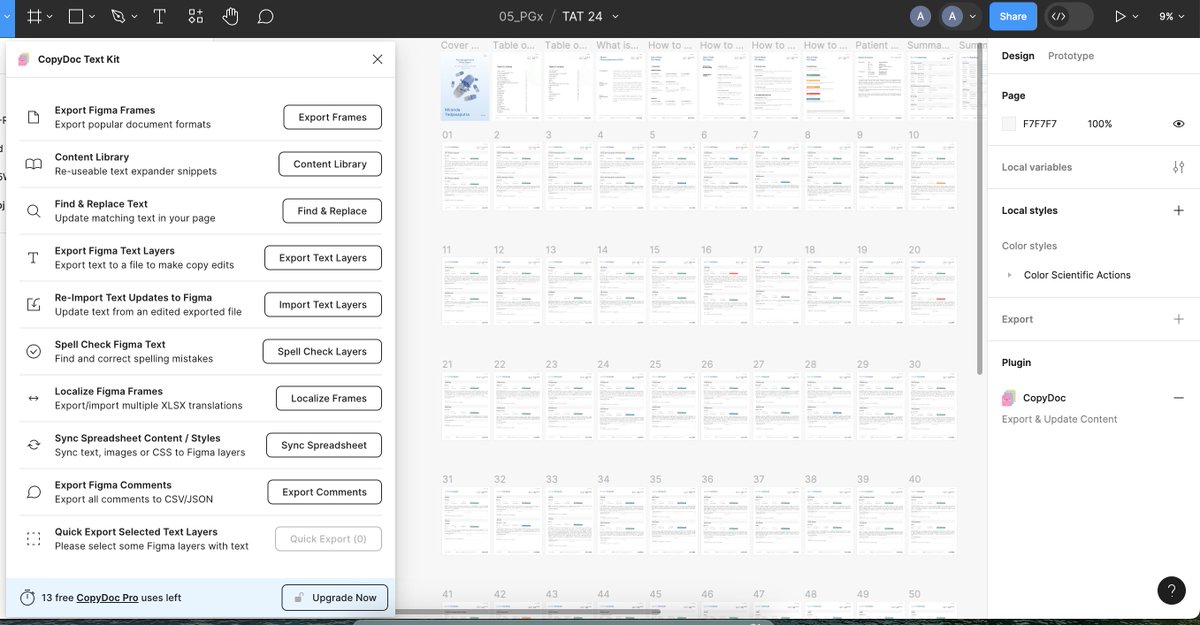The width and height of the screenshot is (1200, 625).
Task: Open the present options dropdown arrow
Action: click(1135, 17)
